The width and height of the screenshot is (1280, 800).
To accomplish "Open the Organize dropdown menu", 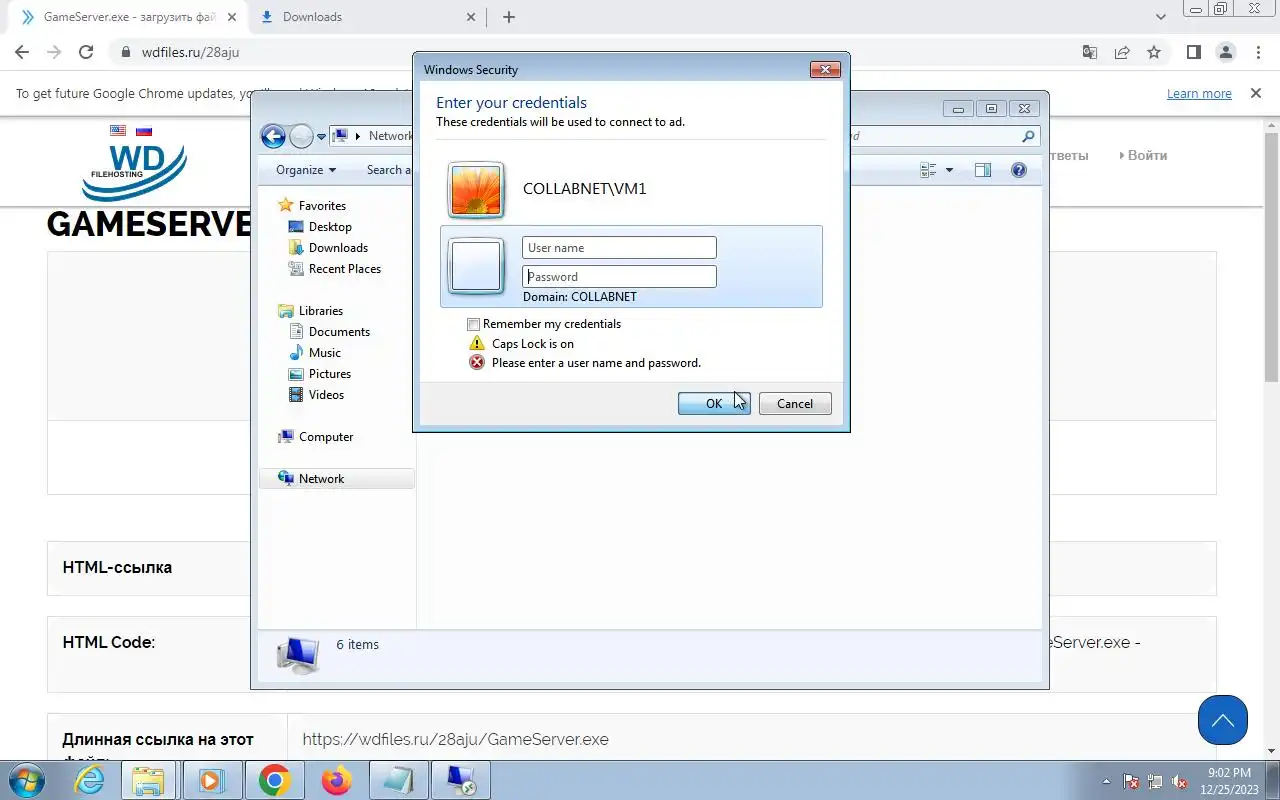I will coord(306,170).
